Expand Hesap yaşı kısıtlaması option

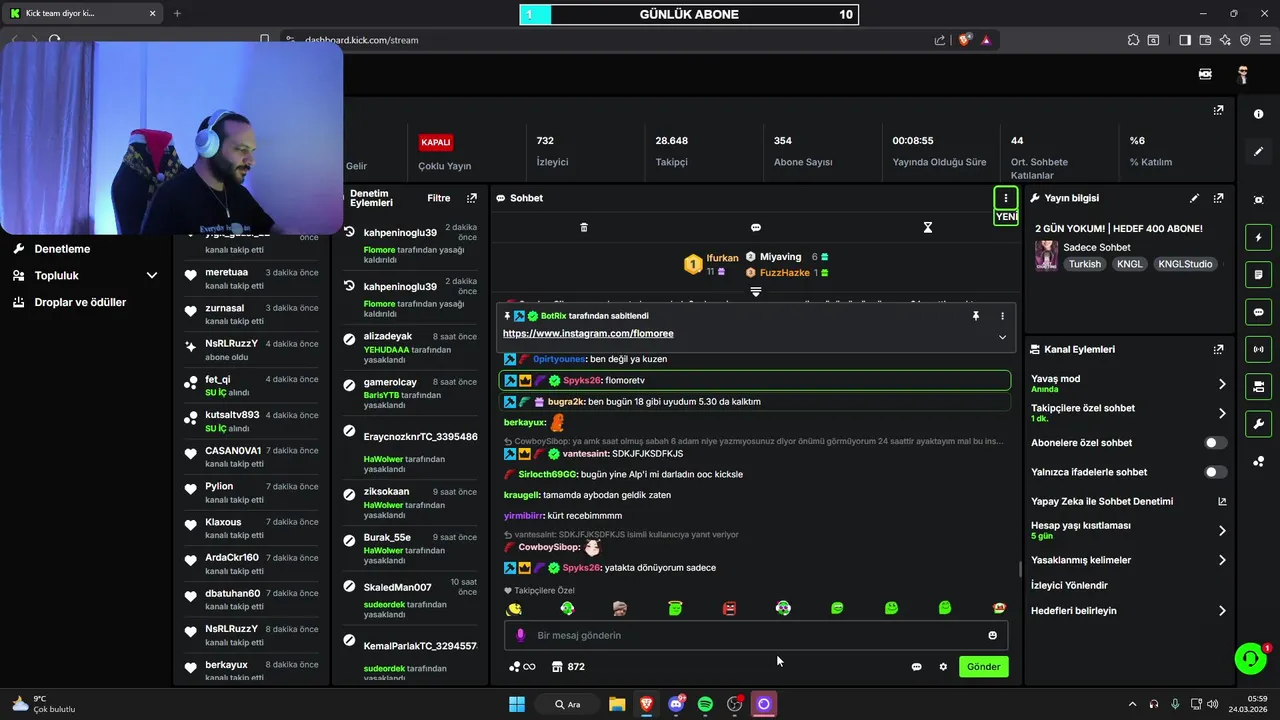1222,531
